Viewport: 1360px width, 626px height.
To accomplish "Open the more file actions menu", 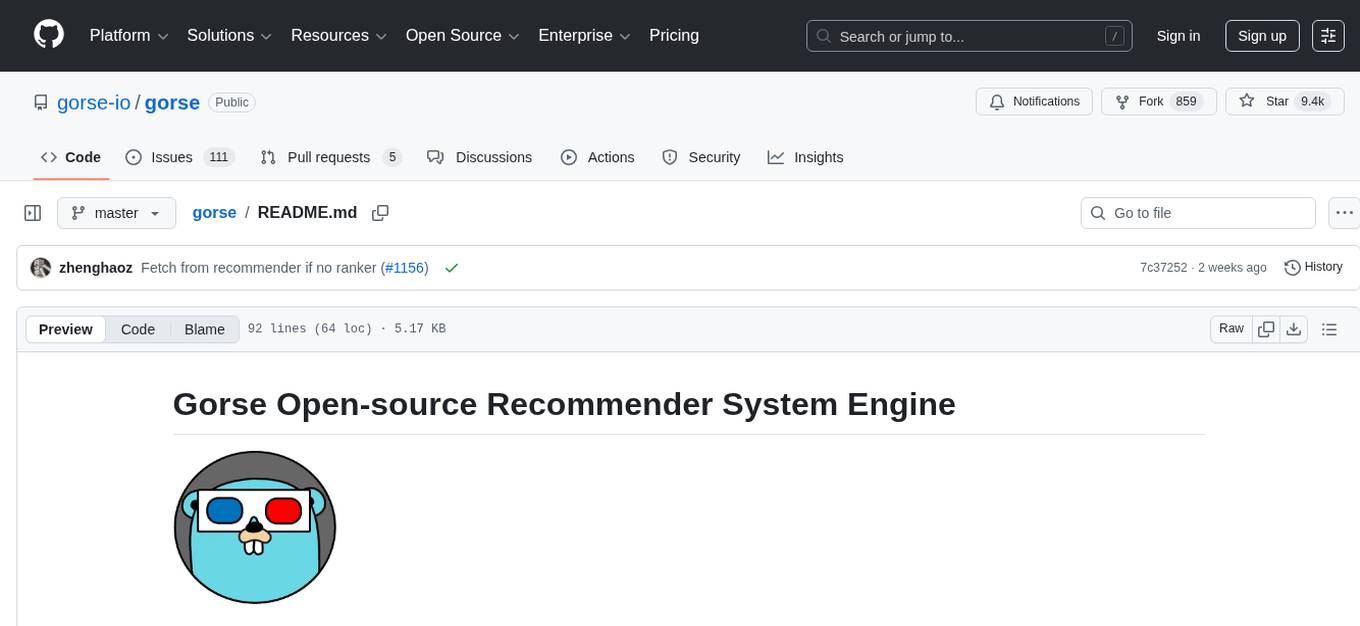I will point(1344,213).
